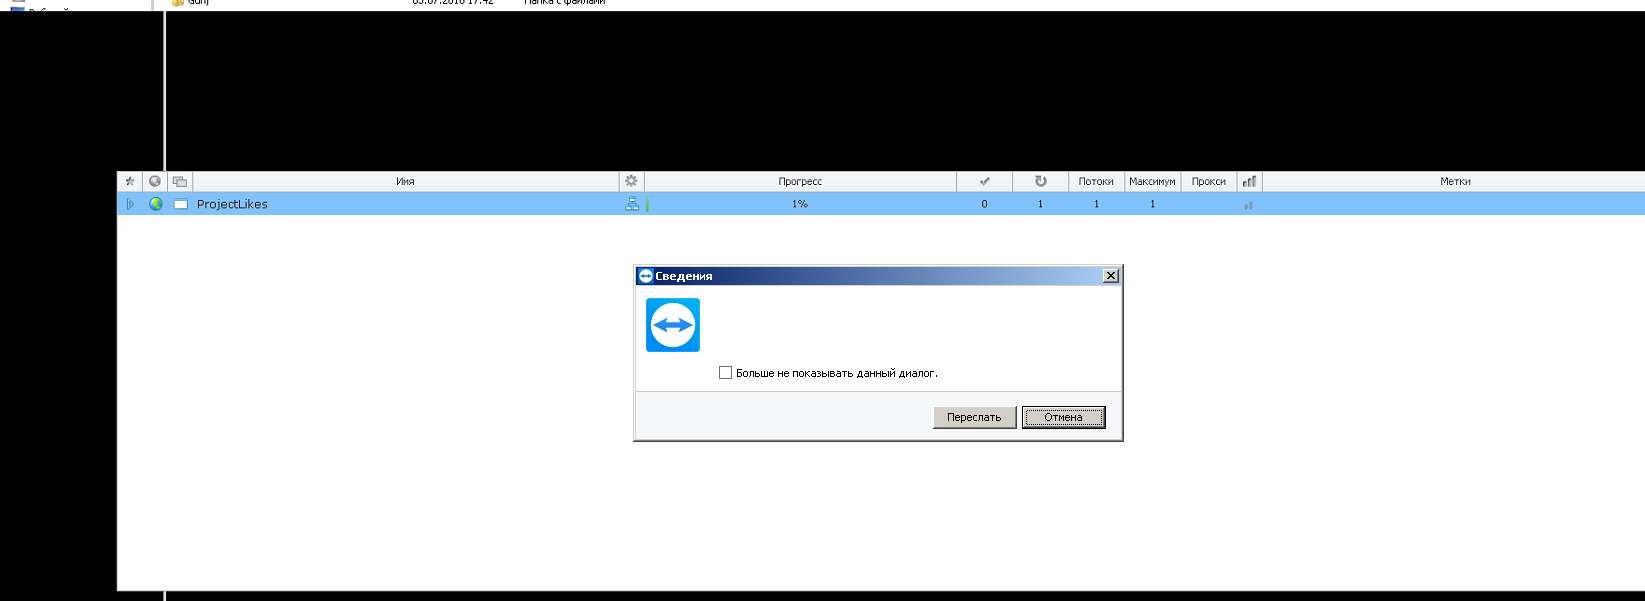Image resolution: width=1645 pixels, height=601 pixels.
Task: Click the Прокси column header
Action: (1208, 181)
